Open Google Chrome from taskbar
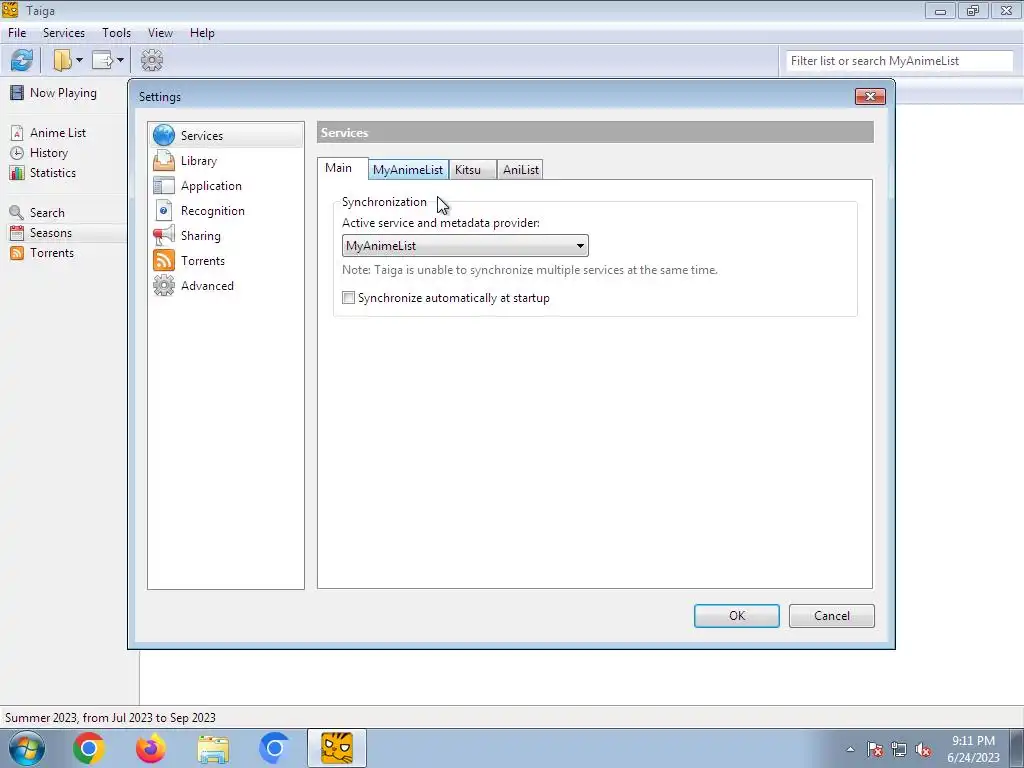Image resolution: width=1024 pixels, height=768 pixels. pos(89,748)
